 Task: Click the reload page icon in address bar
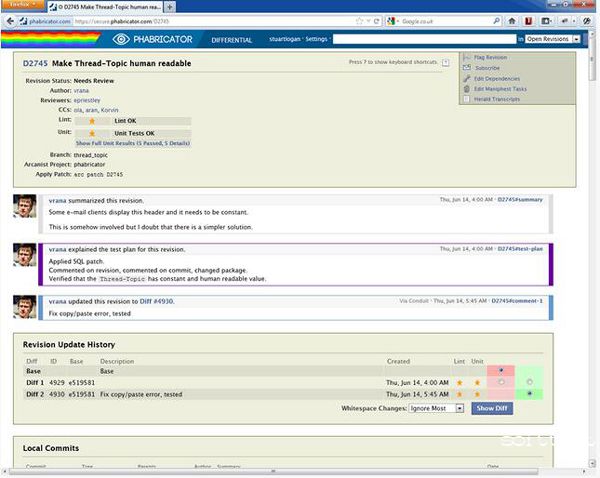pyautogui.click(x=377, y=21)
